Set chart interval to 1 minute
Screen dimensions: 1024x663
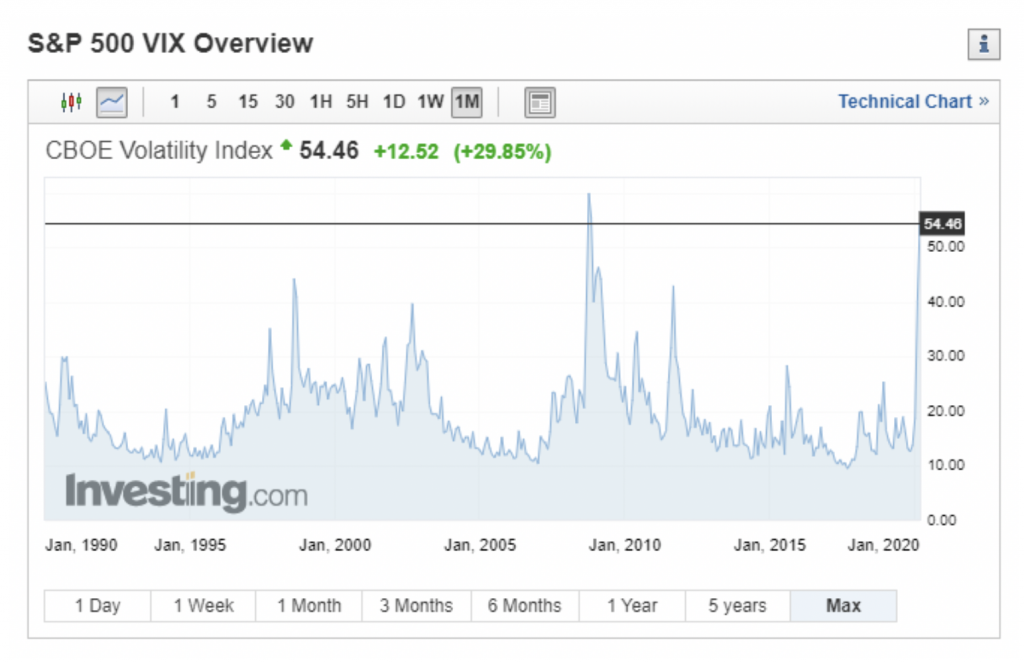tap(174, 102)
